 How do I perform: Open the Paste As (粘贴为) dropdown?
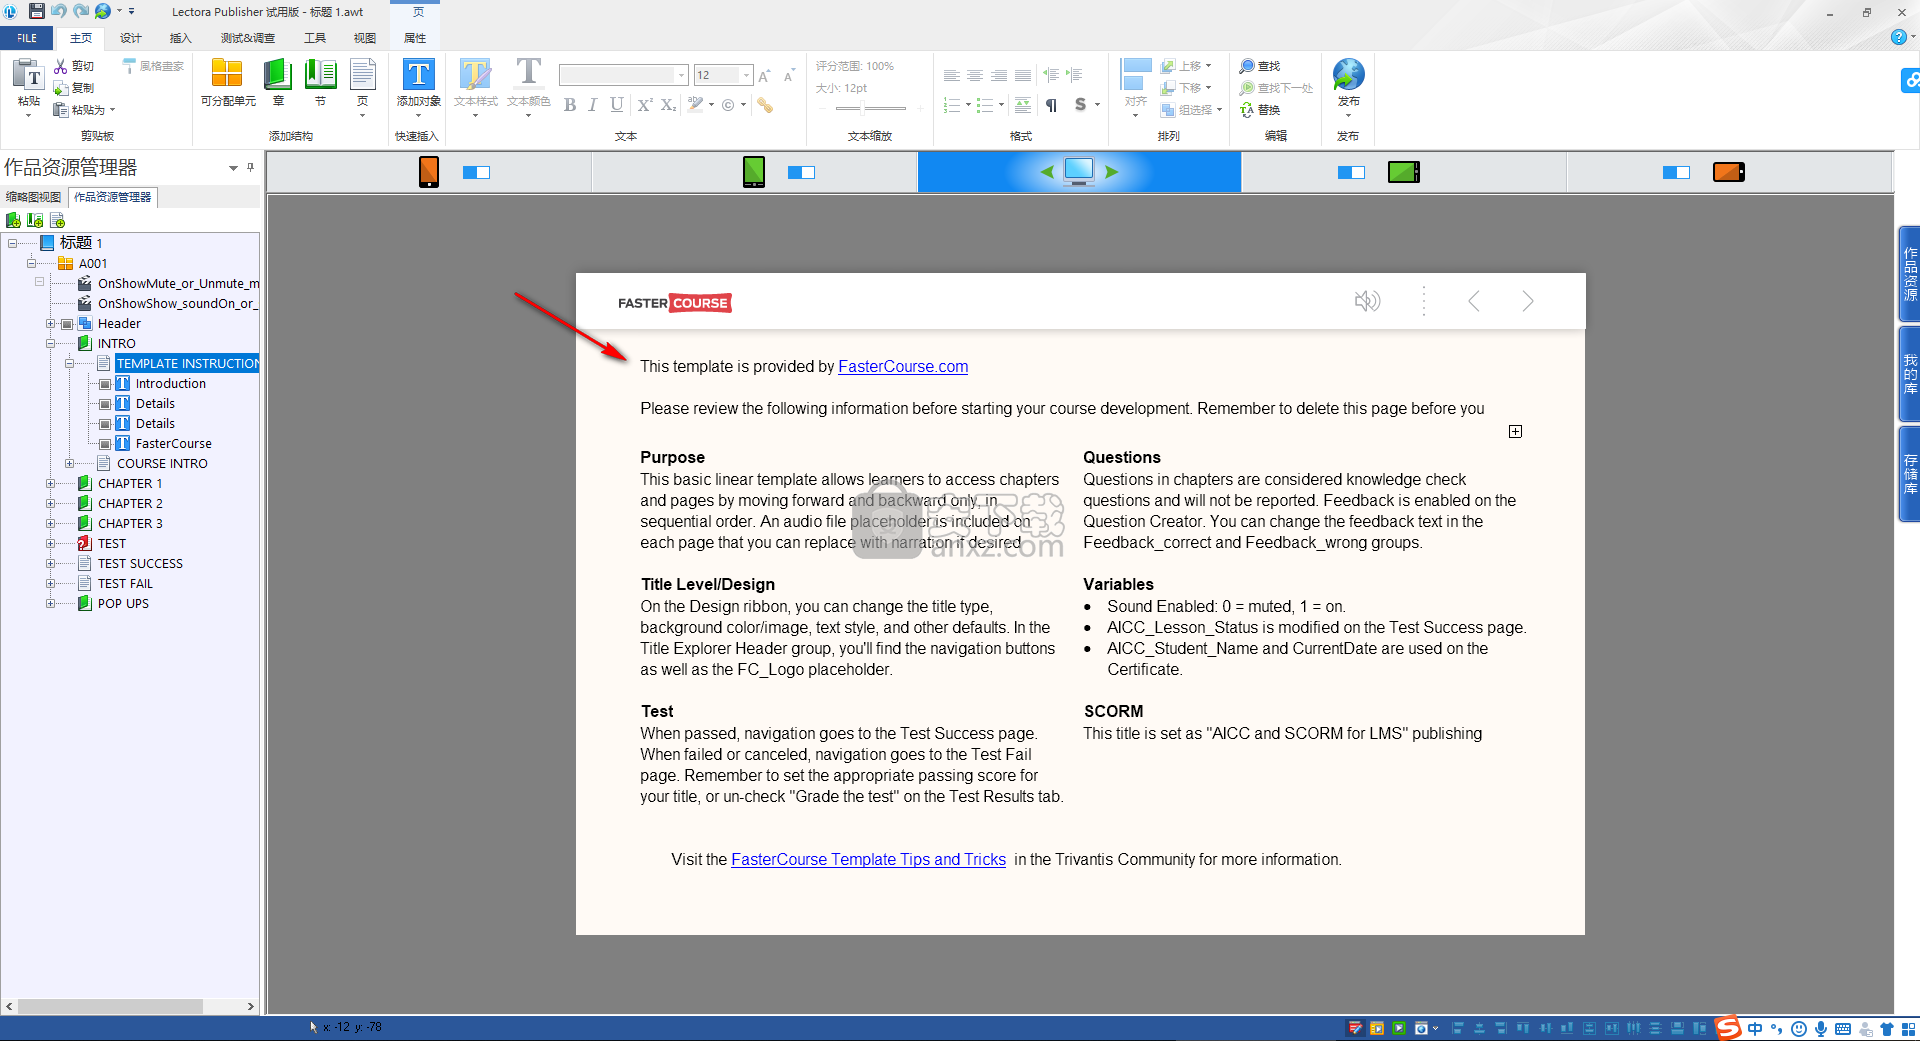(112, 110)
